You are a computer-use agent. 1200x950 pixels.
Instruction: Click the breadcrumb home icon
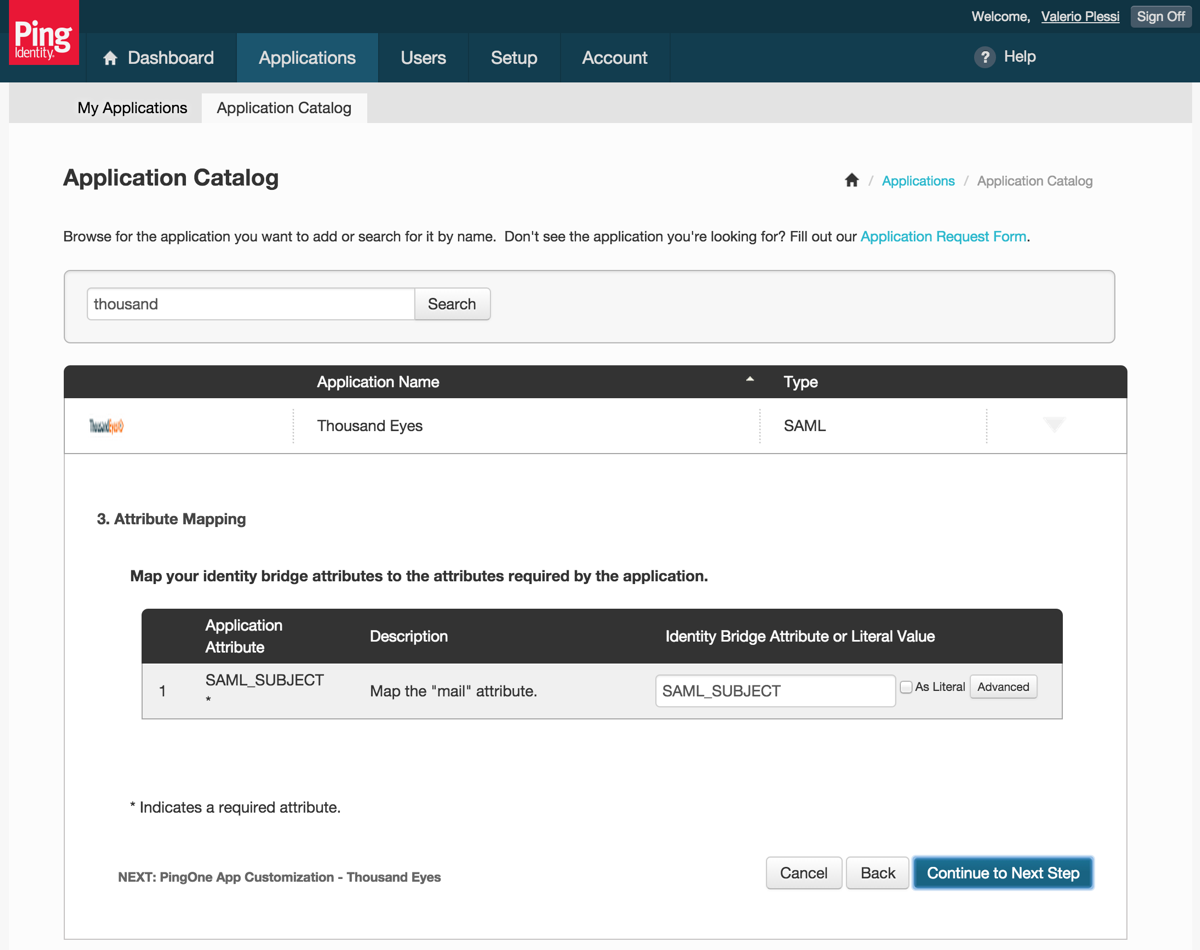[852, 181]
